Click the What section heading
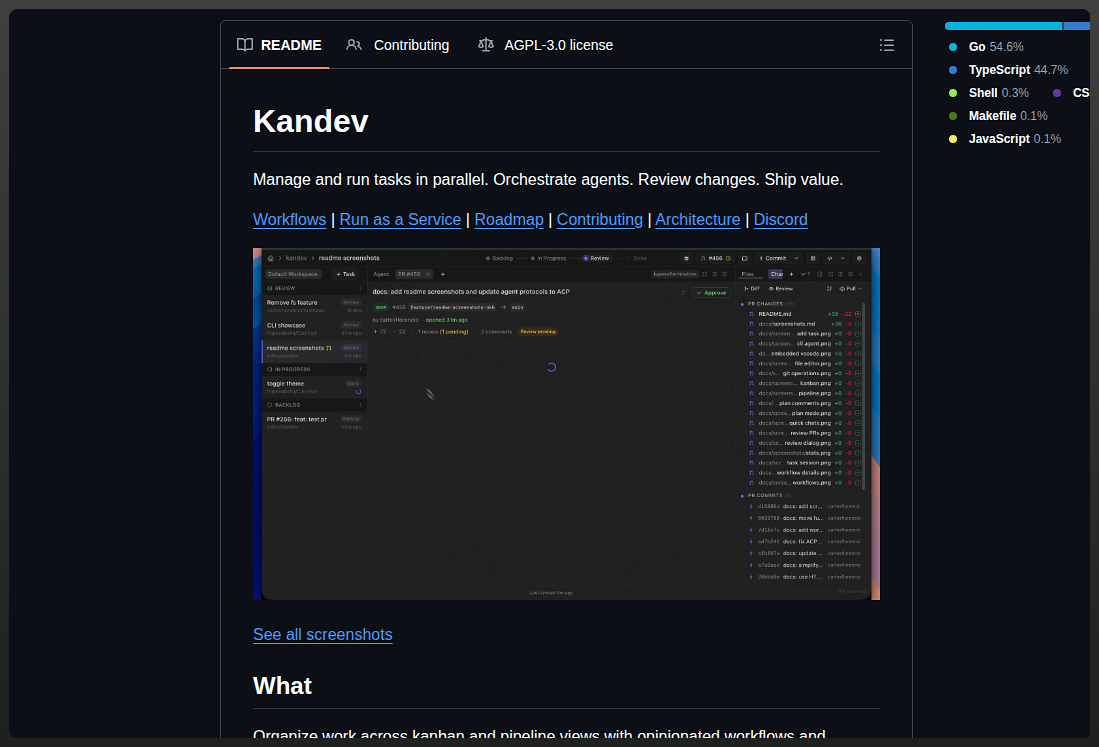The image size is (1099, 747). coord(282,685)
